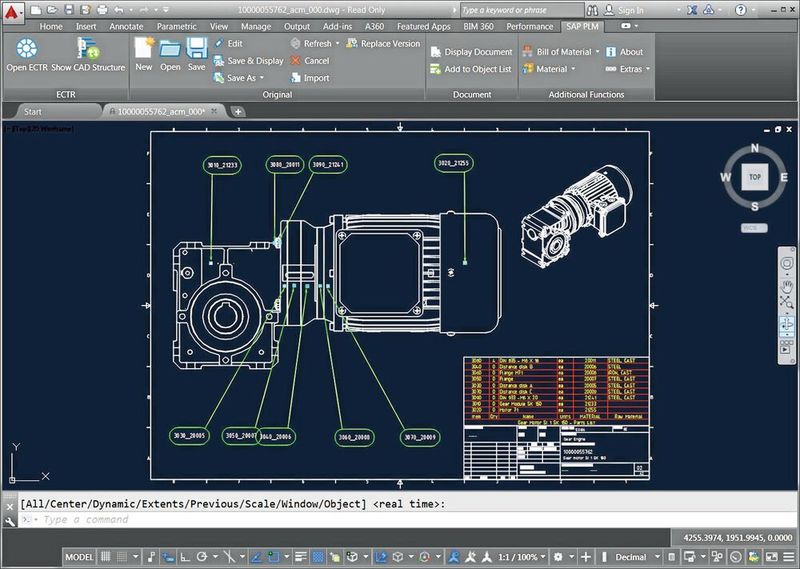The image size is (800, 569).
Task: Click the Full Navigation Wheel icon
Action: (787, 264)
